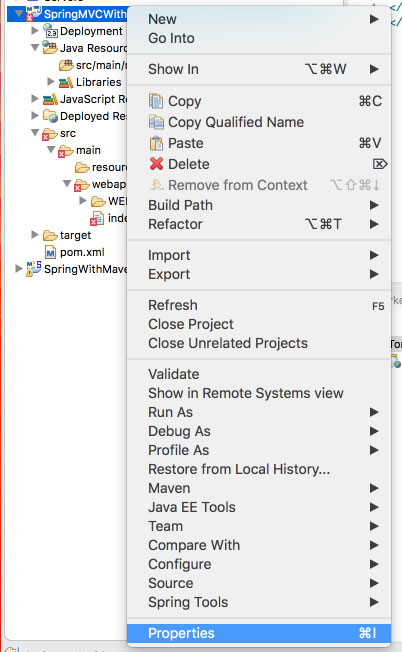Open the Run As submenu
The height and width of the screenshot is (652, 402).
click(259, 412)
